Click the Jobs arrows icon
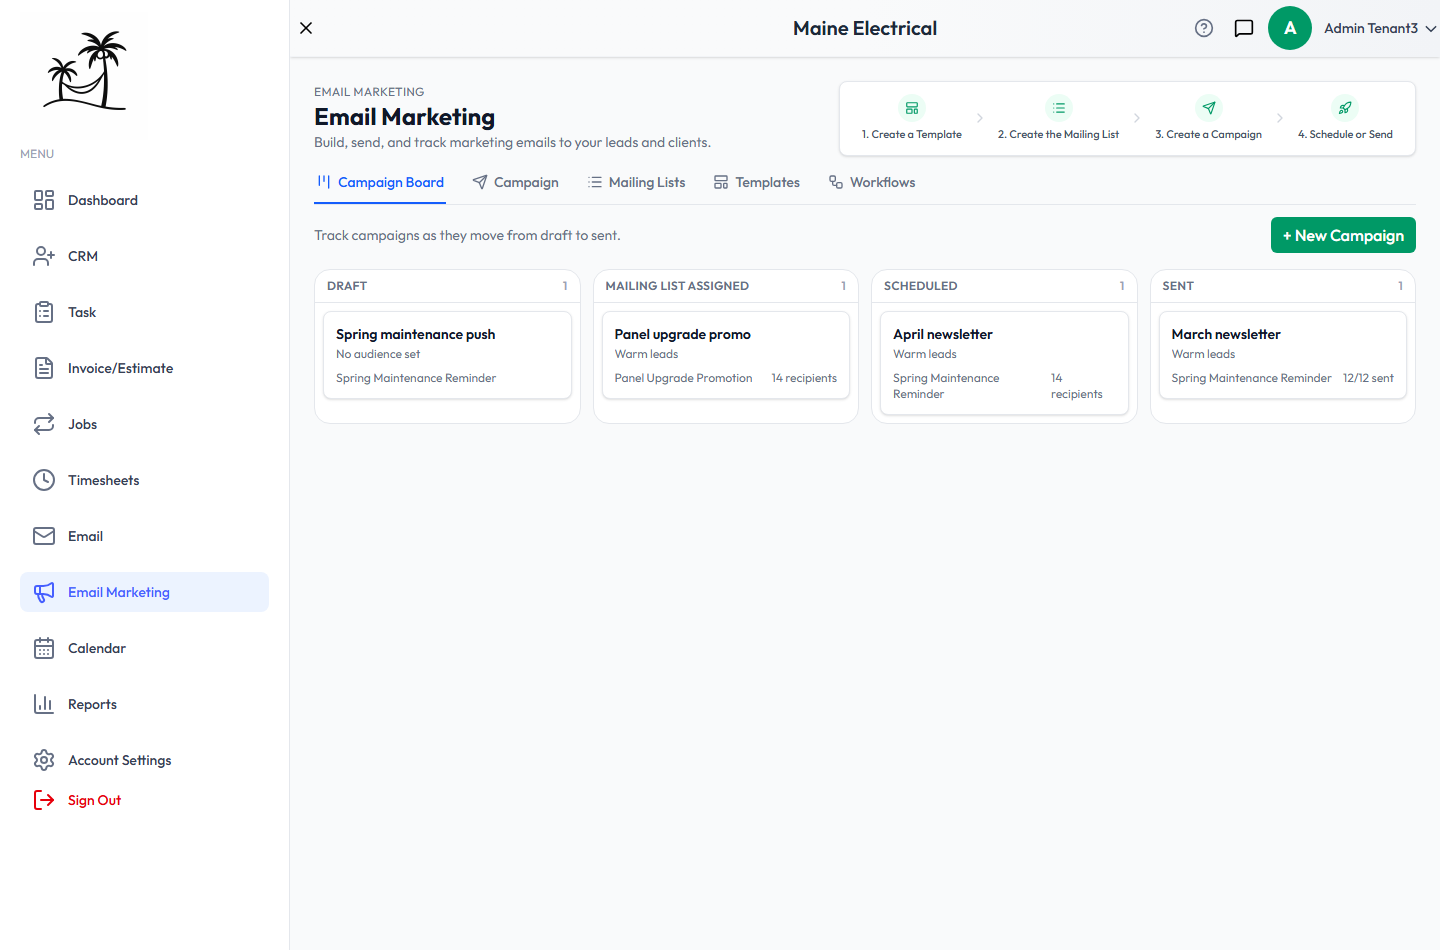The height and width of the screenshot is (950, 1440). click(x=44, y=424)
